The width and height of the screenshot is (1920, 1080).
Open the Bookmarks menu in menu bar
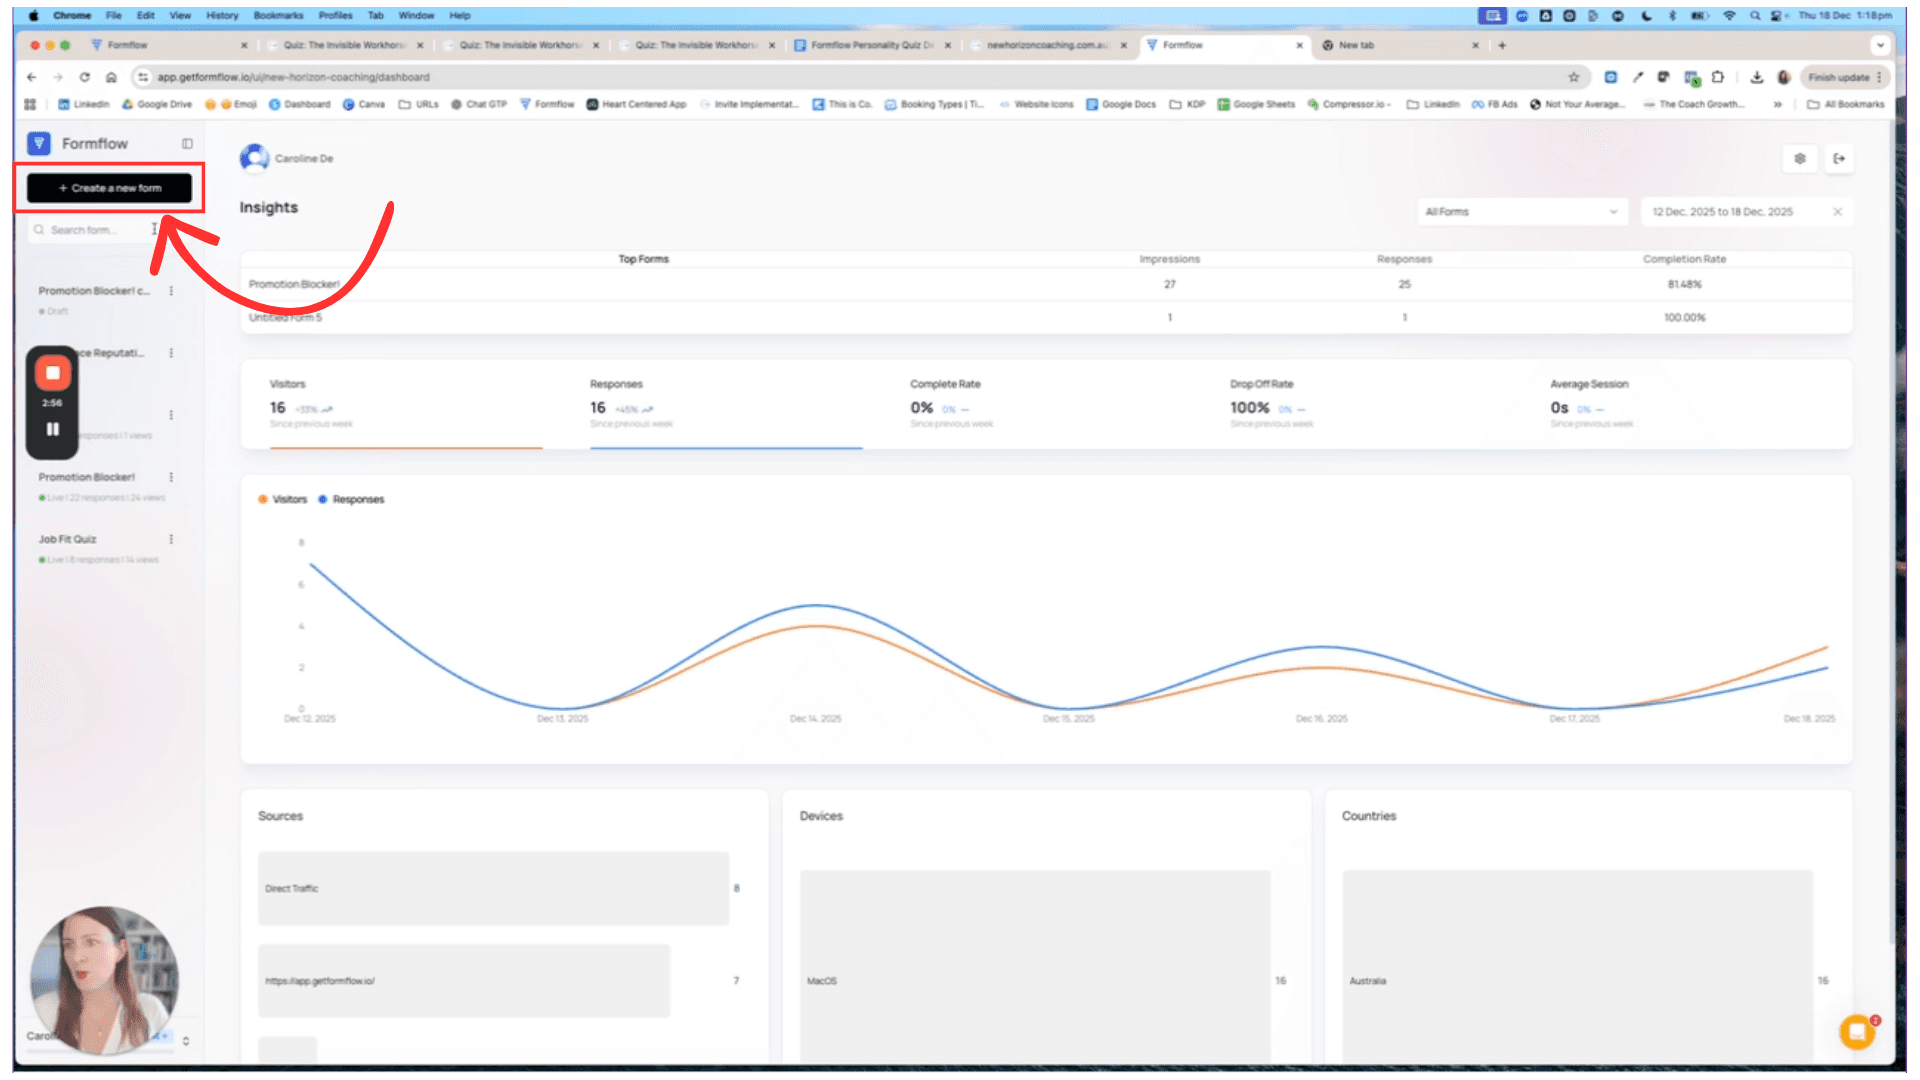278,16
